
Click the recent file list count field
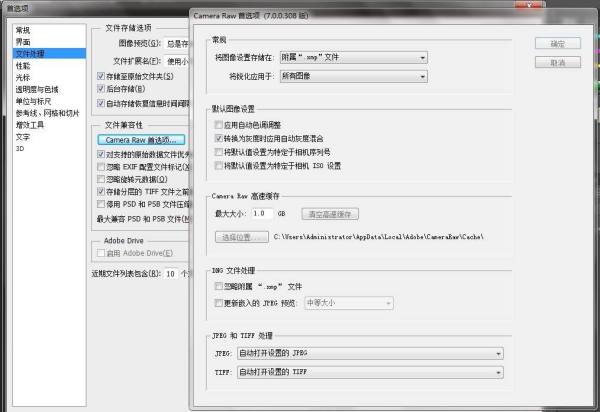(171, 274)
